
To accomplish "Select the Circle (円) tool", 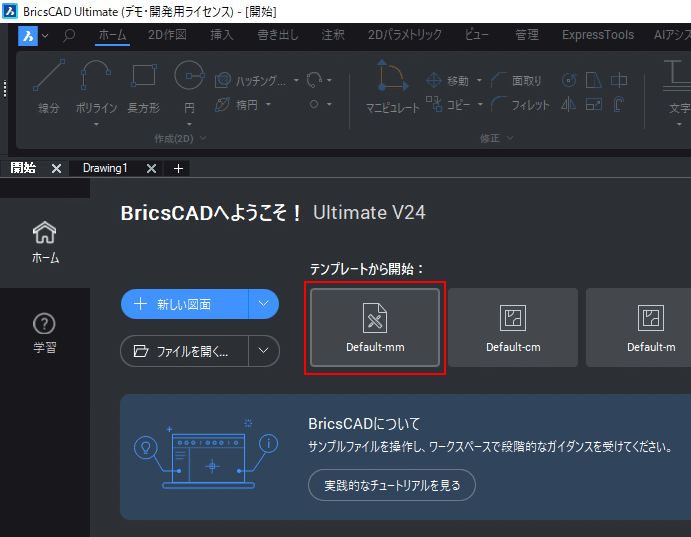I will [x=189, y=87].
